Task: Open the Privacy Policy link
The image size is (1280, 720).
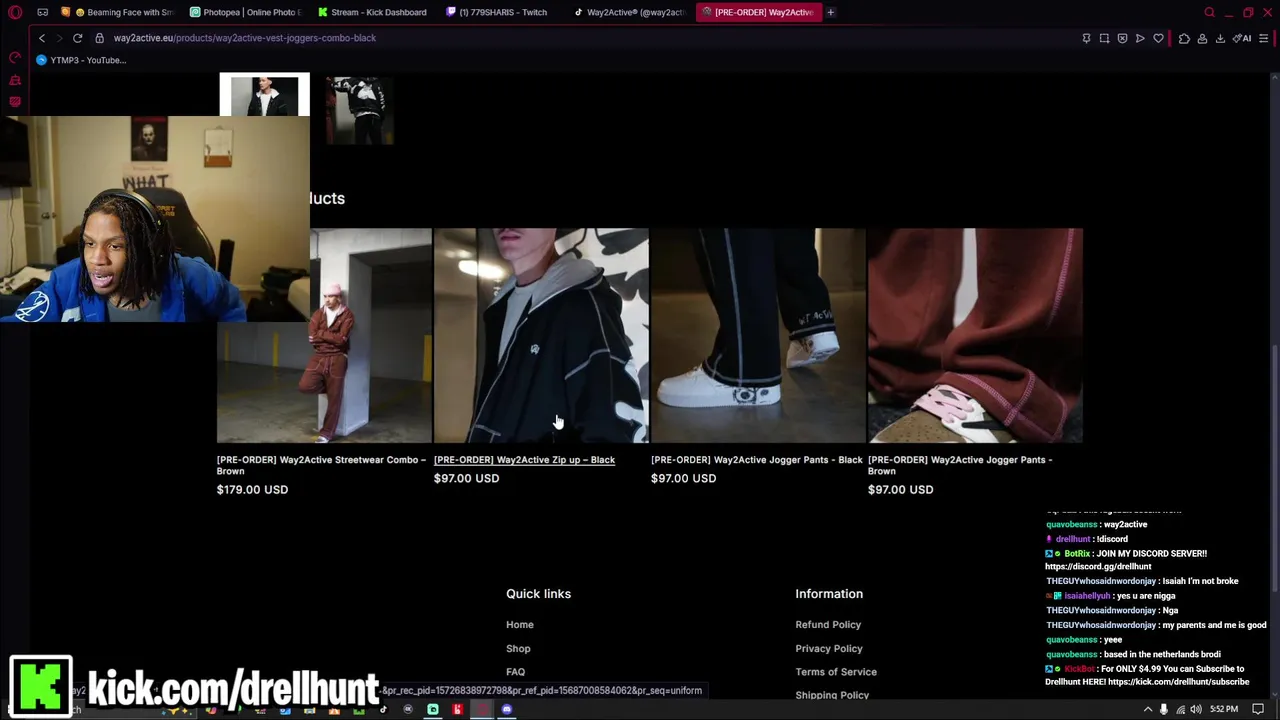Action: (x=829, y=649)
